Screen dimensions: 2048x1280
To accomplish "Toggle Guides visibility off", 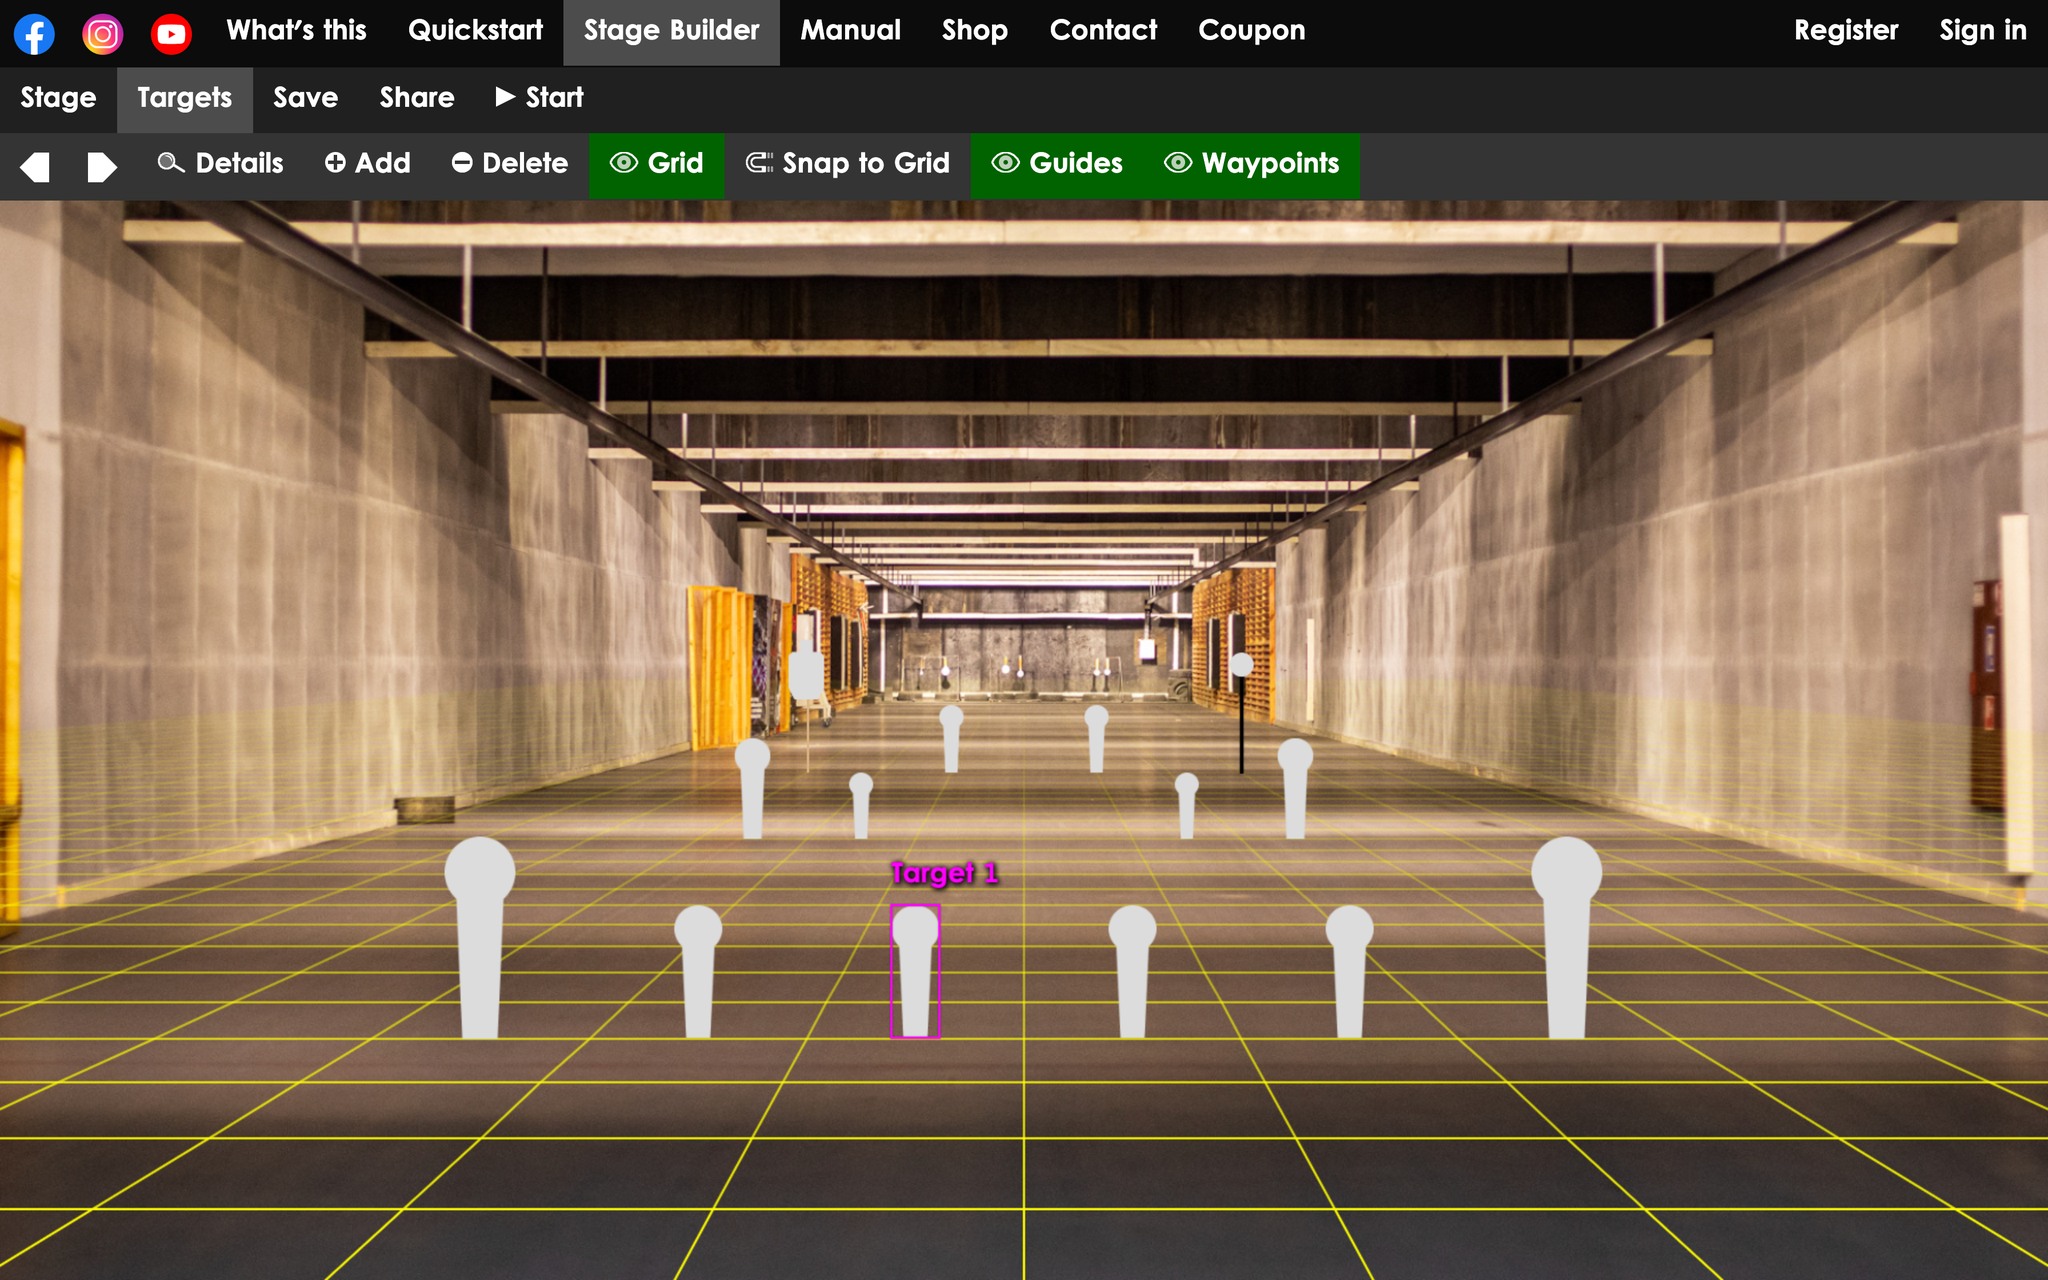I will click(1057, 164).
